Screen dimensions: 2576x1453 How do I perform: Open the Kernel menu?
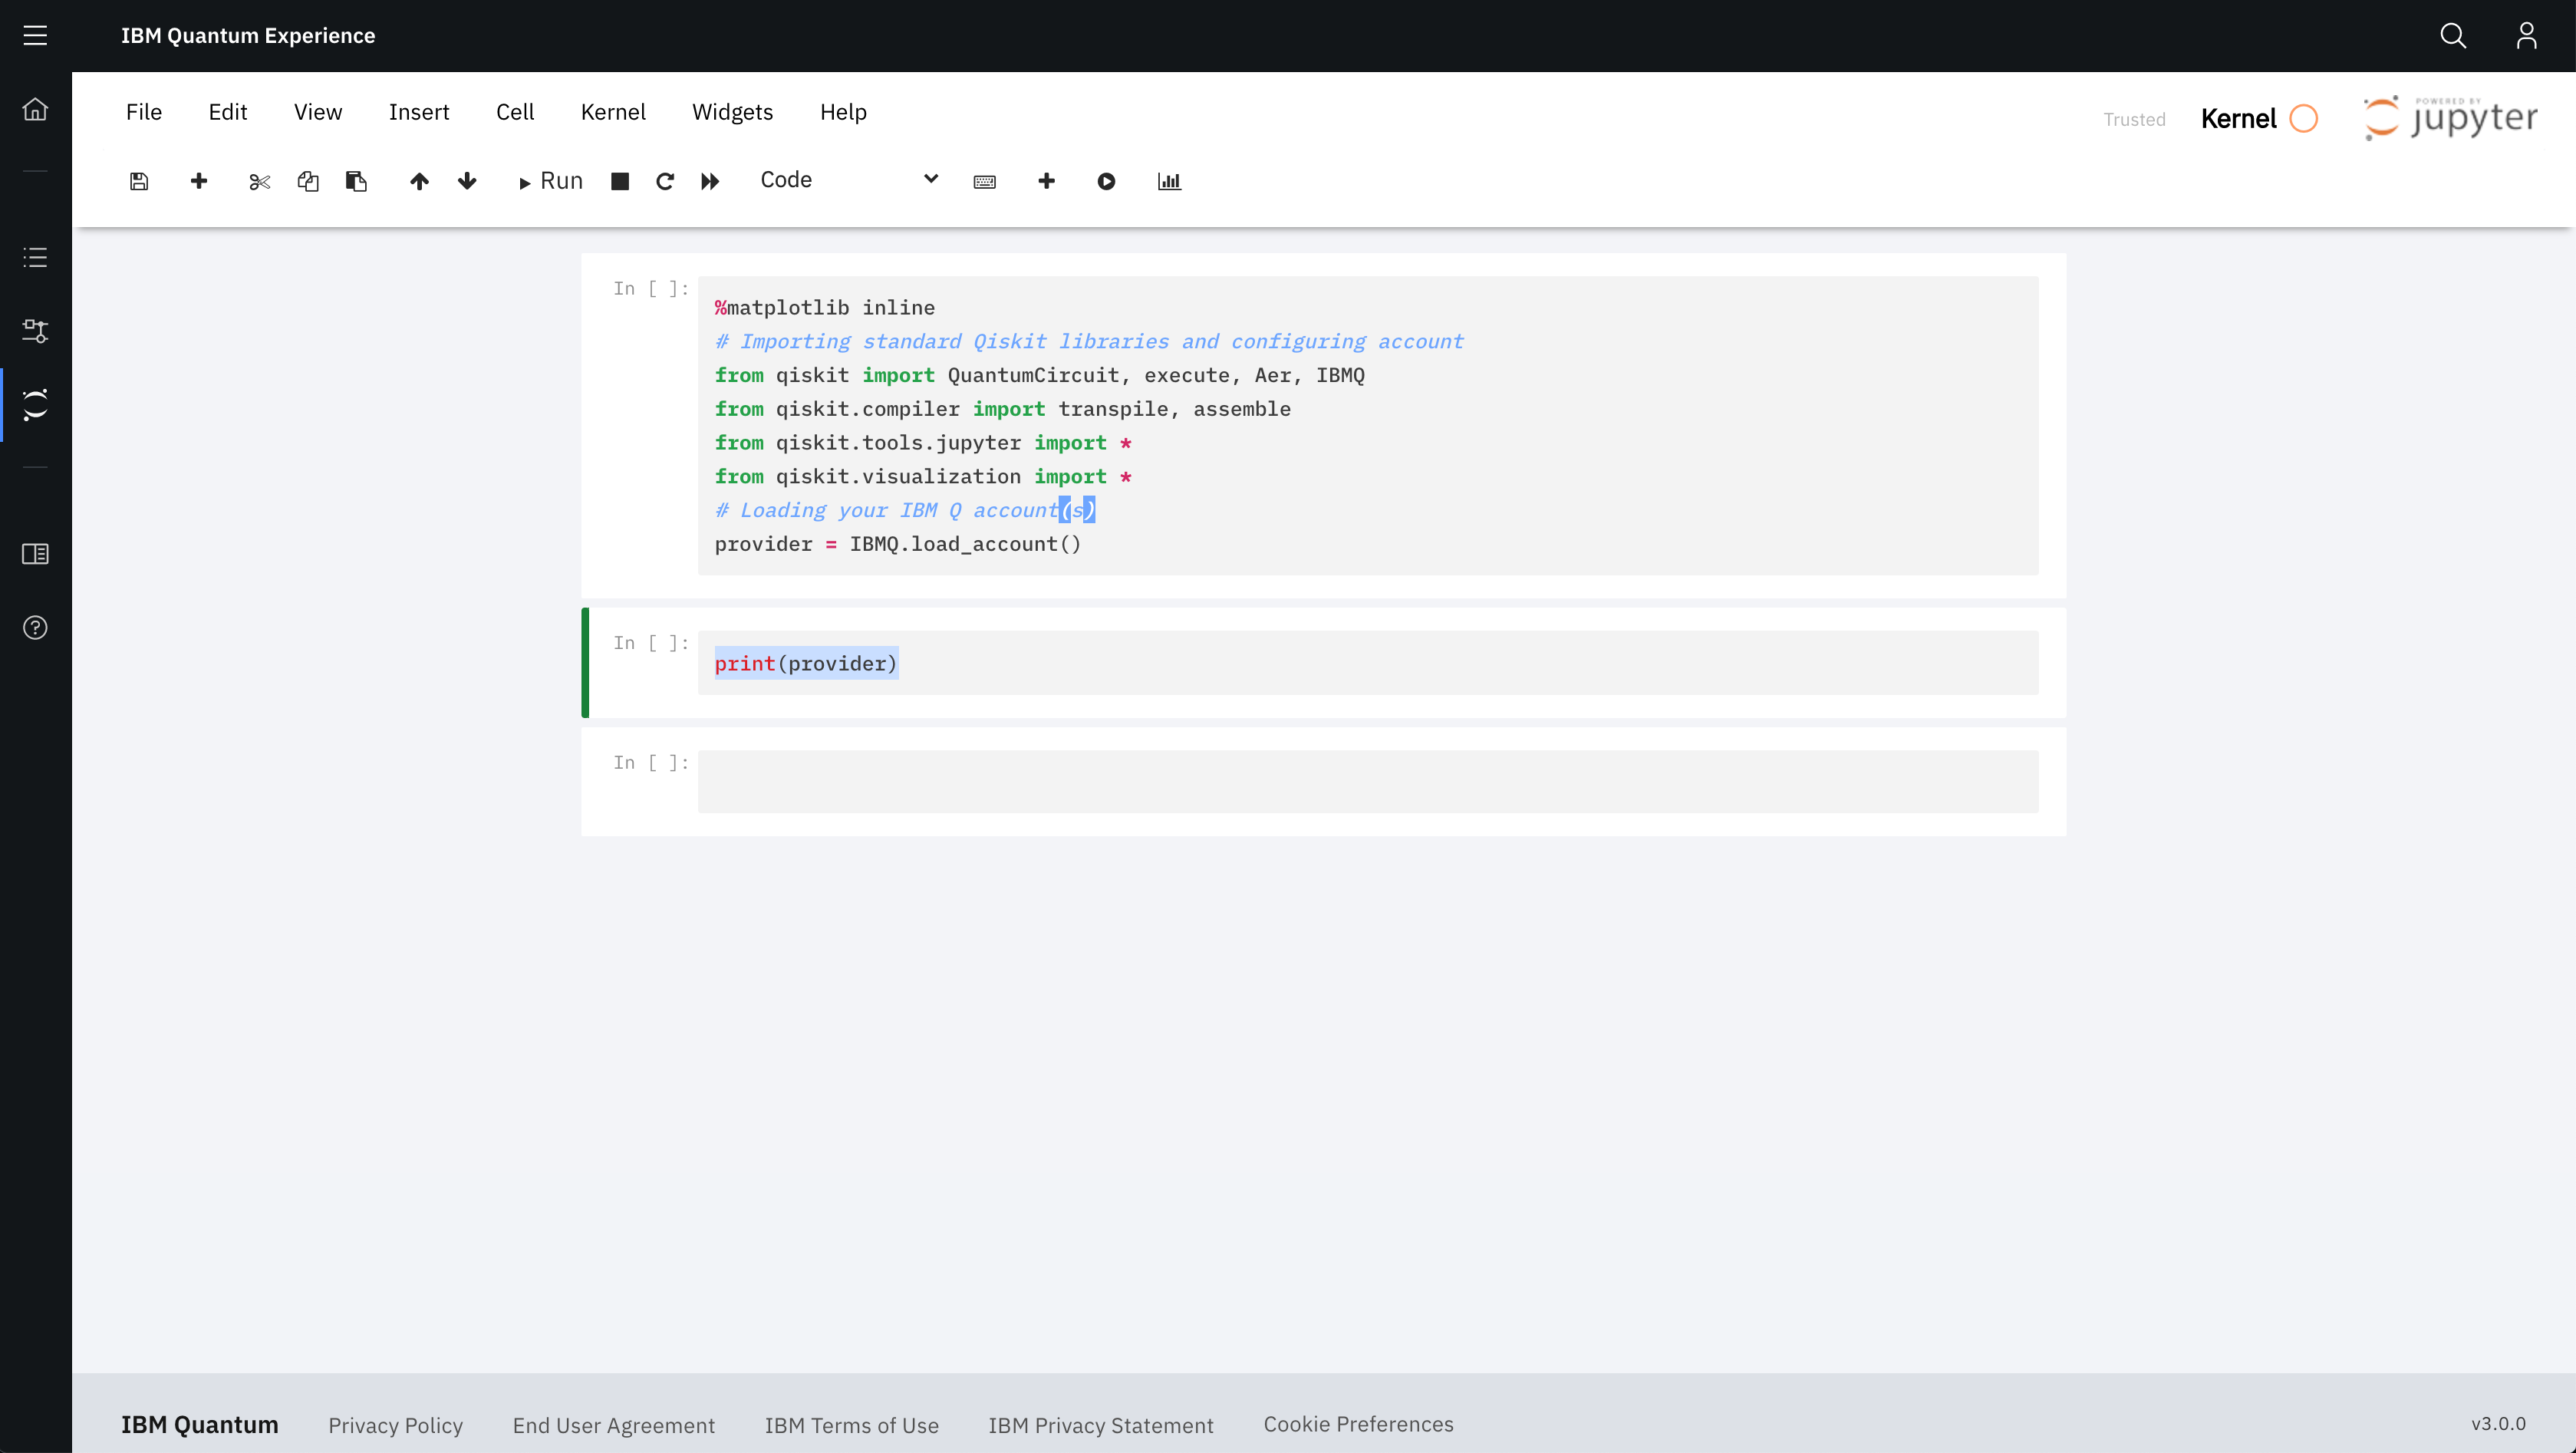click(612, 112)
